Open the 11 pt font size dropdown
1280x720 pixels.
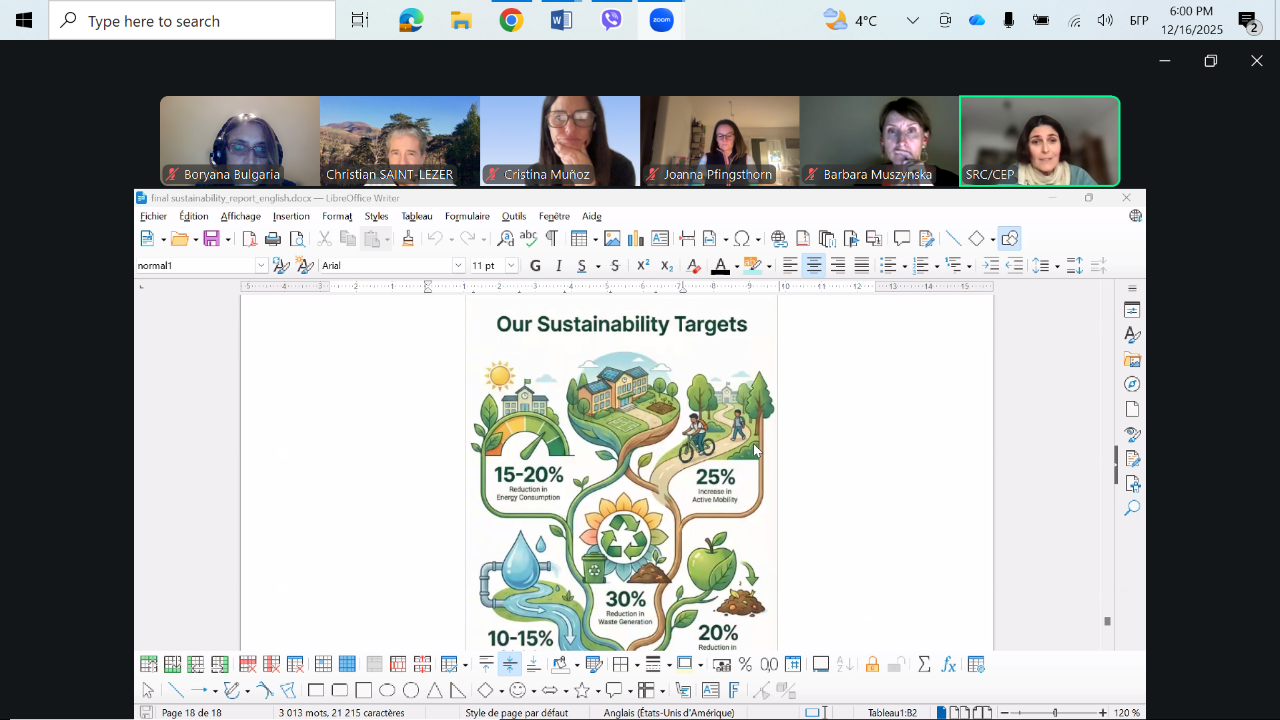coord(511,266)
